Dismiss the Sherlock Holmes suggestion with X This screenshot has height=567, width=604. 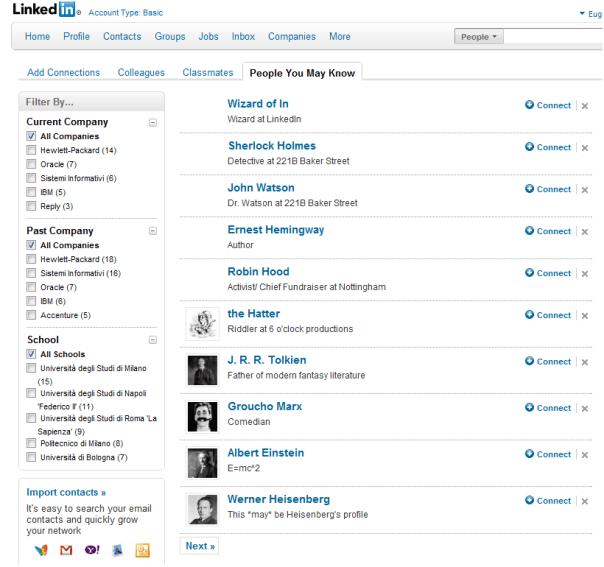(585, 147)
